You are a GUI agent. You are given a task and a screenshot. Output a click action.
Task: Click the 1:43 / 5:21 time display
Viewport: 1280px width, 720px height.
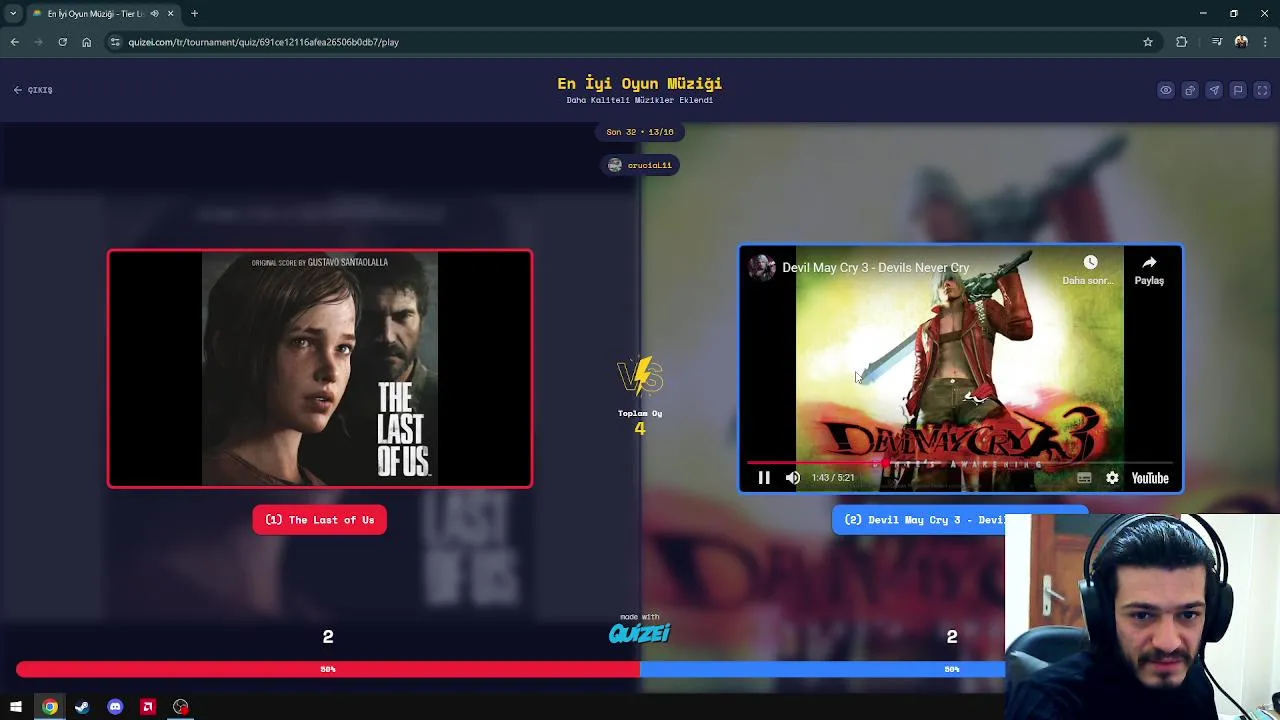point(833,478)
